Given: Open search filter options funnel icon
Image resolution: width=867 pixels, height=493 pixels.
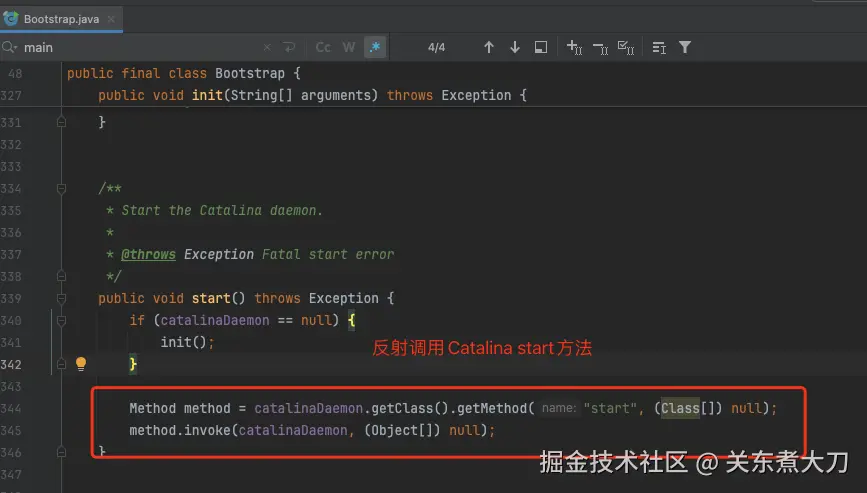Looking at the screenshot, I should pyautogui.click(x=685, y=48).
